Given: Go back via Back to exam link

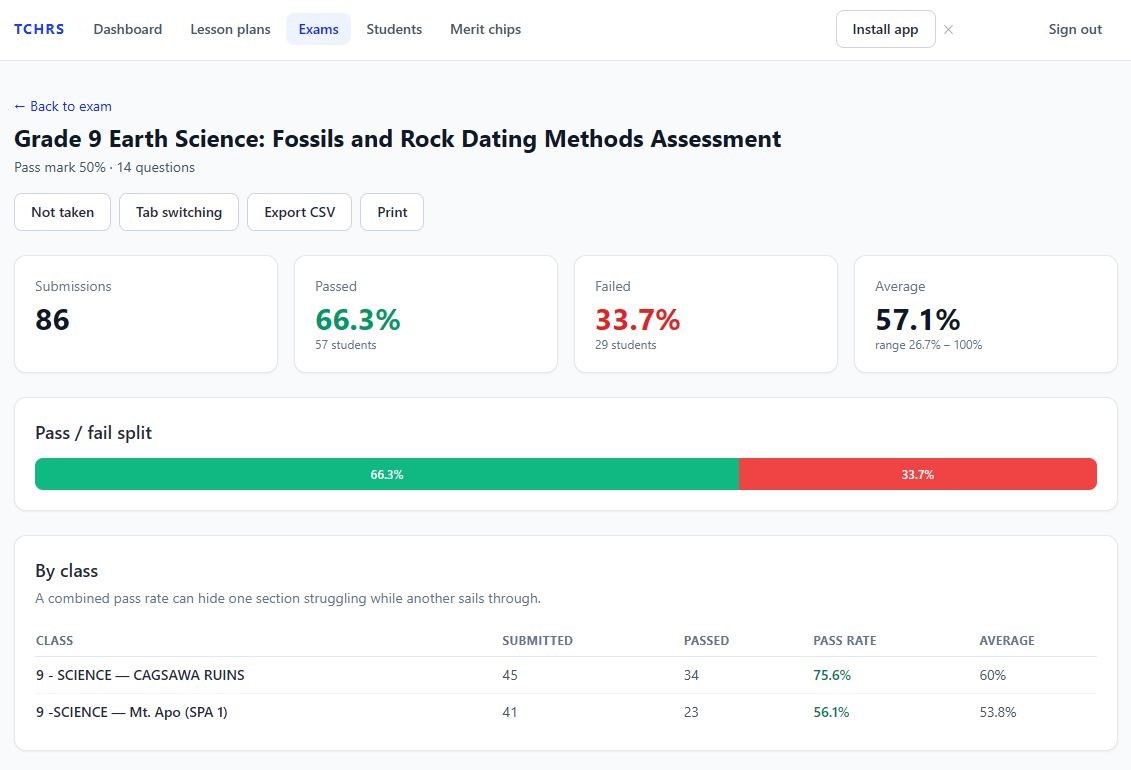Looking at the screenshot, I should 63,106.
